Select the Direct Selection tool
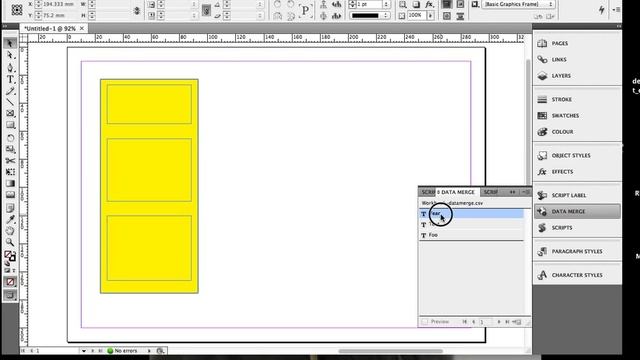Image resolution: width=640 pixels, height=360 pixels. coord(10,55)
